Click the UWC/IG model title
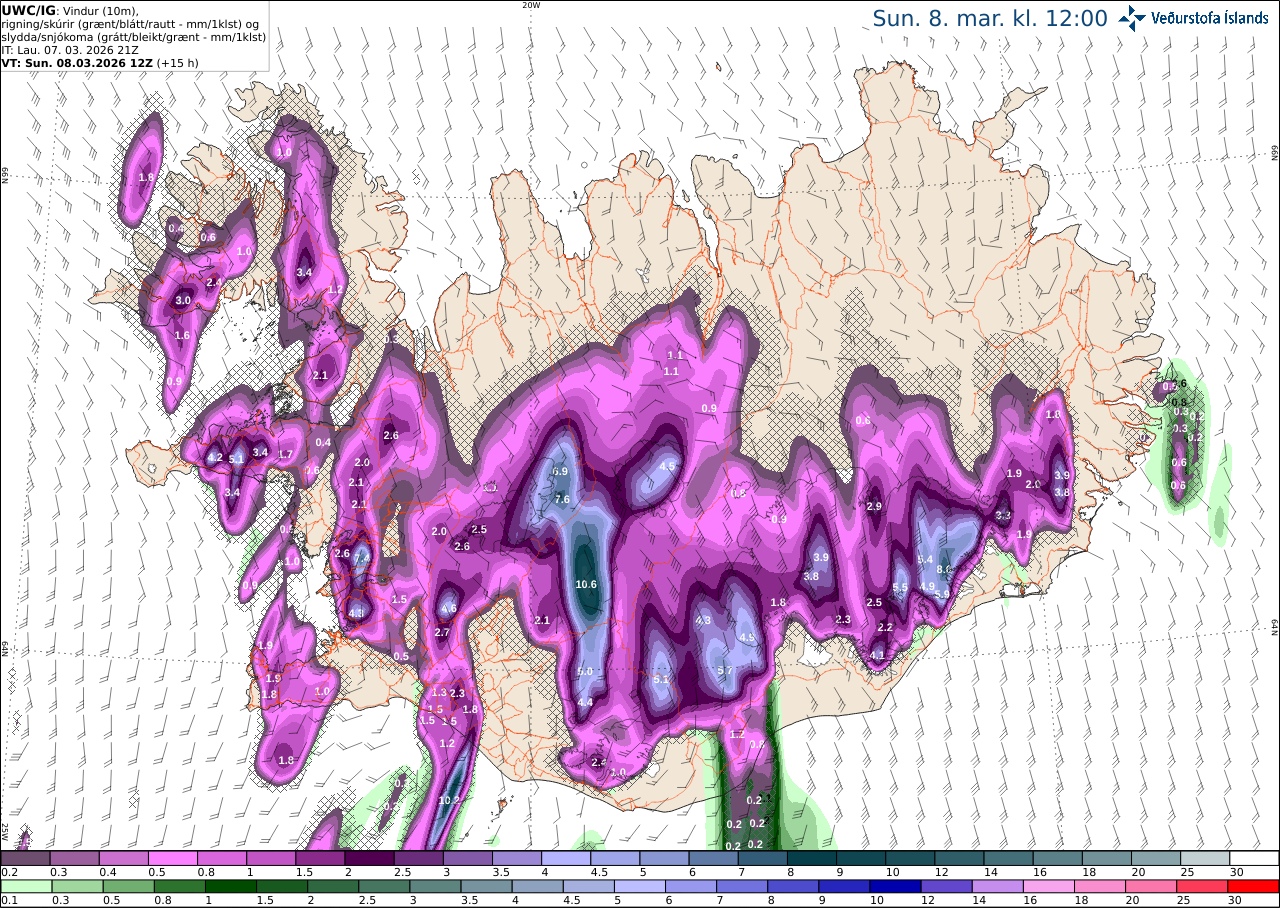This screenshot has width=1280, height=908. click(29, 10)
